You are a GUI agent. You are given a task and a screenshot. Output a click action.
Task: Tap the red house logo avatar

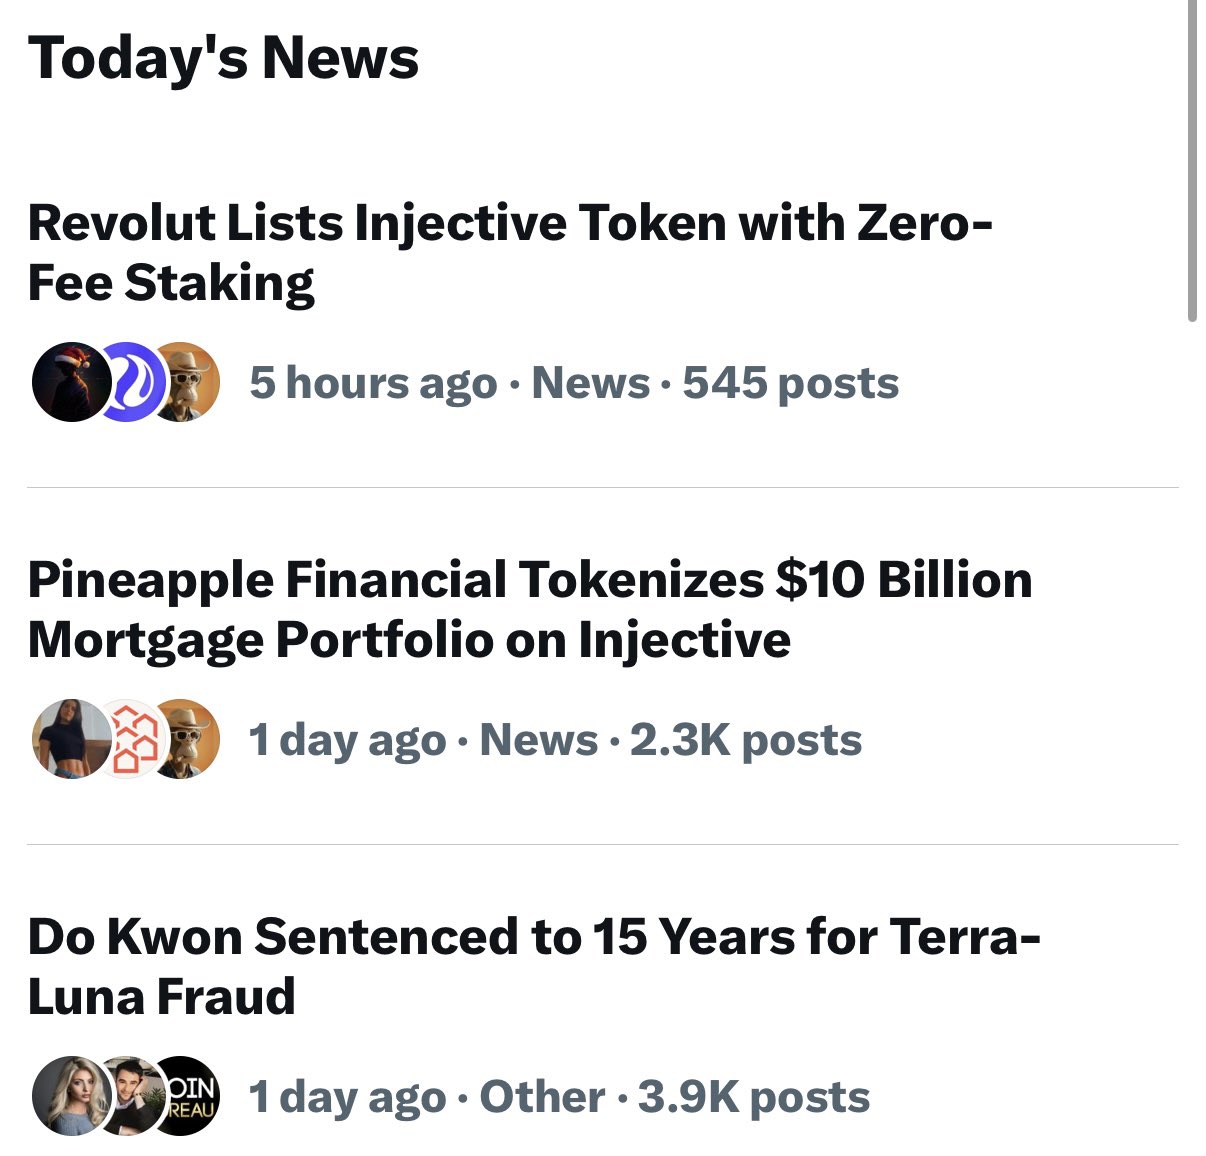[128, 739]
